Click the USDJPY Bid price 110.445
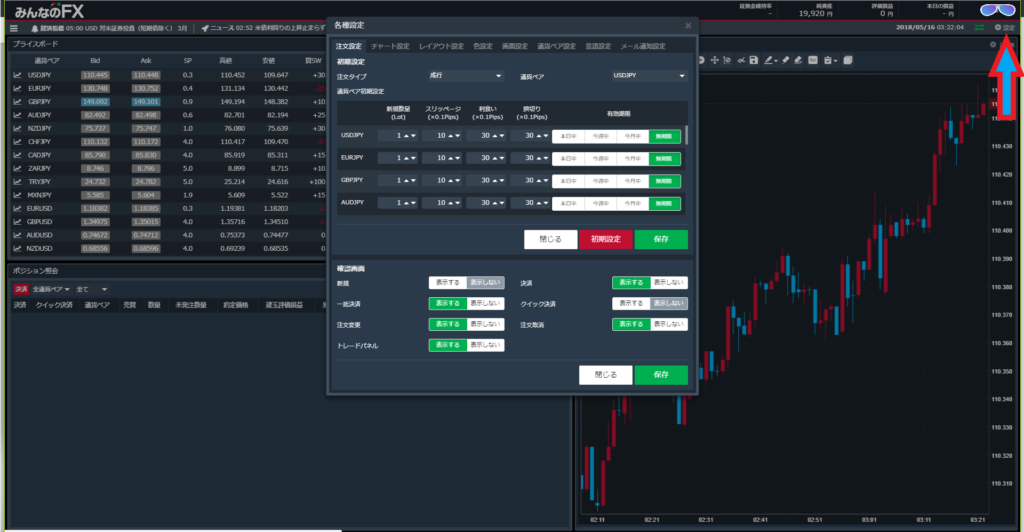Viewport: 1024px width, 532px height. click(95, 75)
